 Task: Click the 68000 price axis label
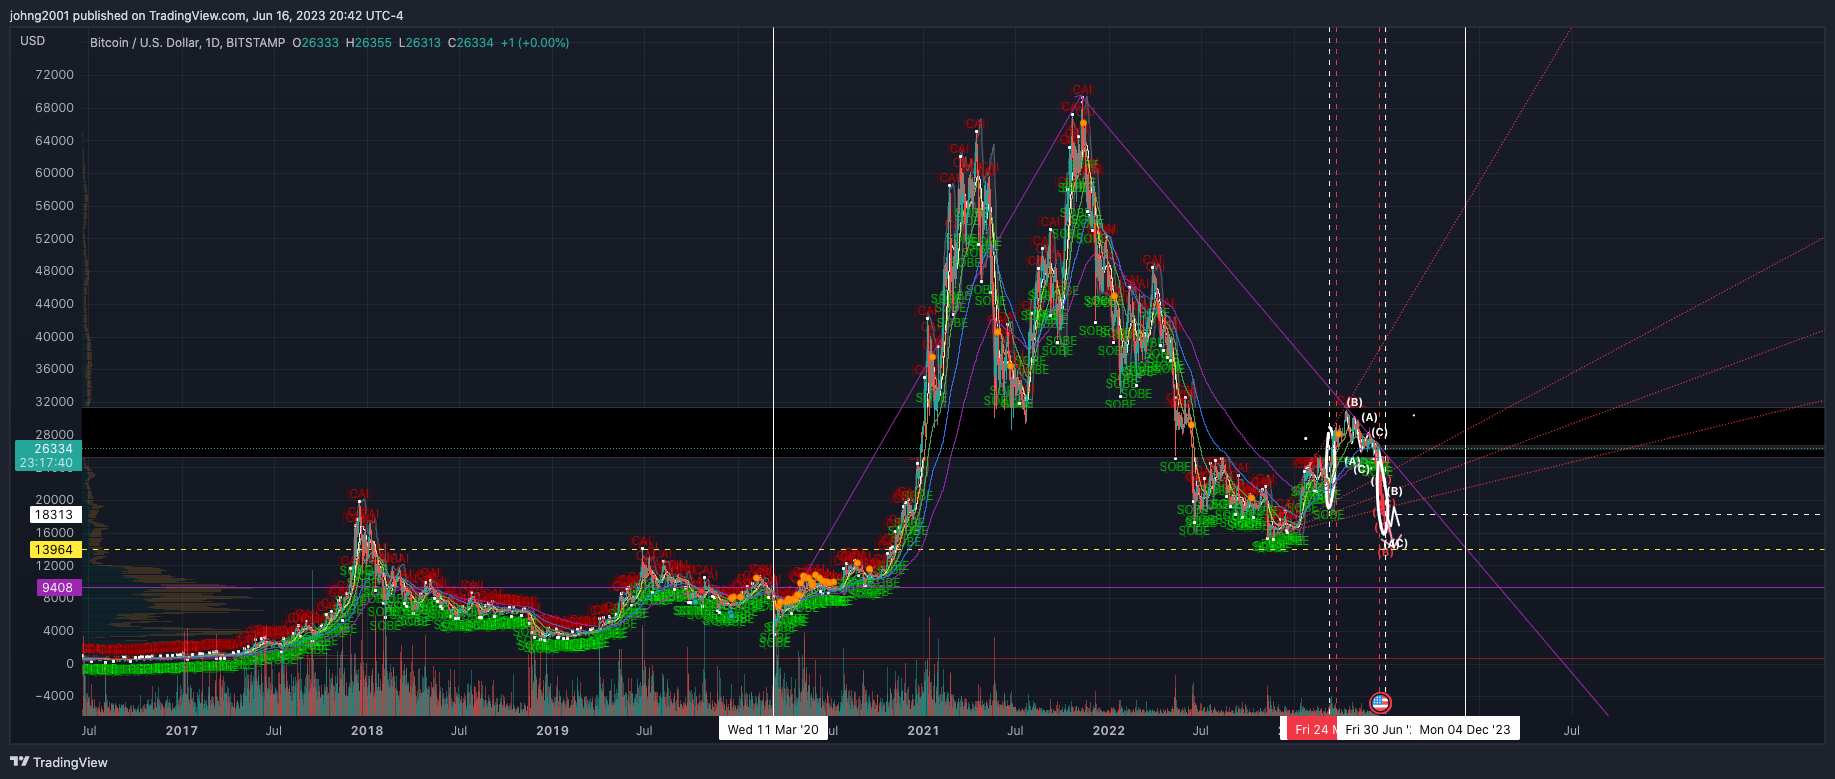(x=54, y=108)
